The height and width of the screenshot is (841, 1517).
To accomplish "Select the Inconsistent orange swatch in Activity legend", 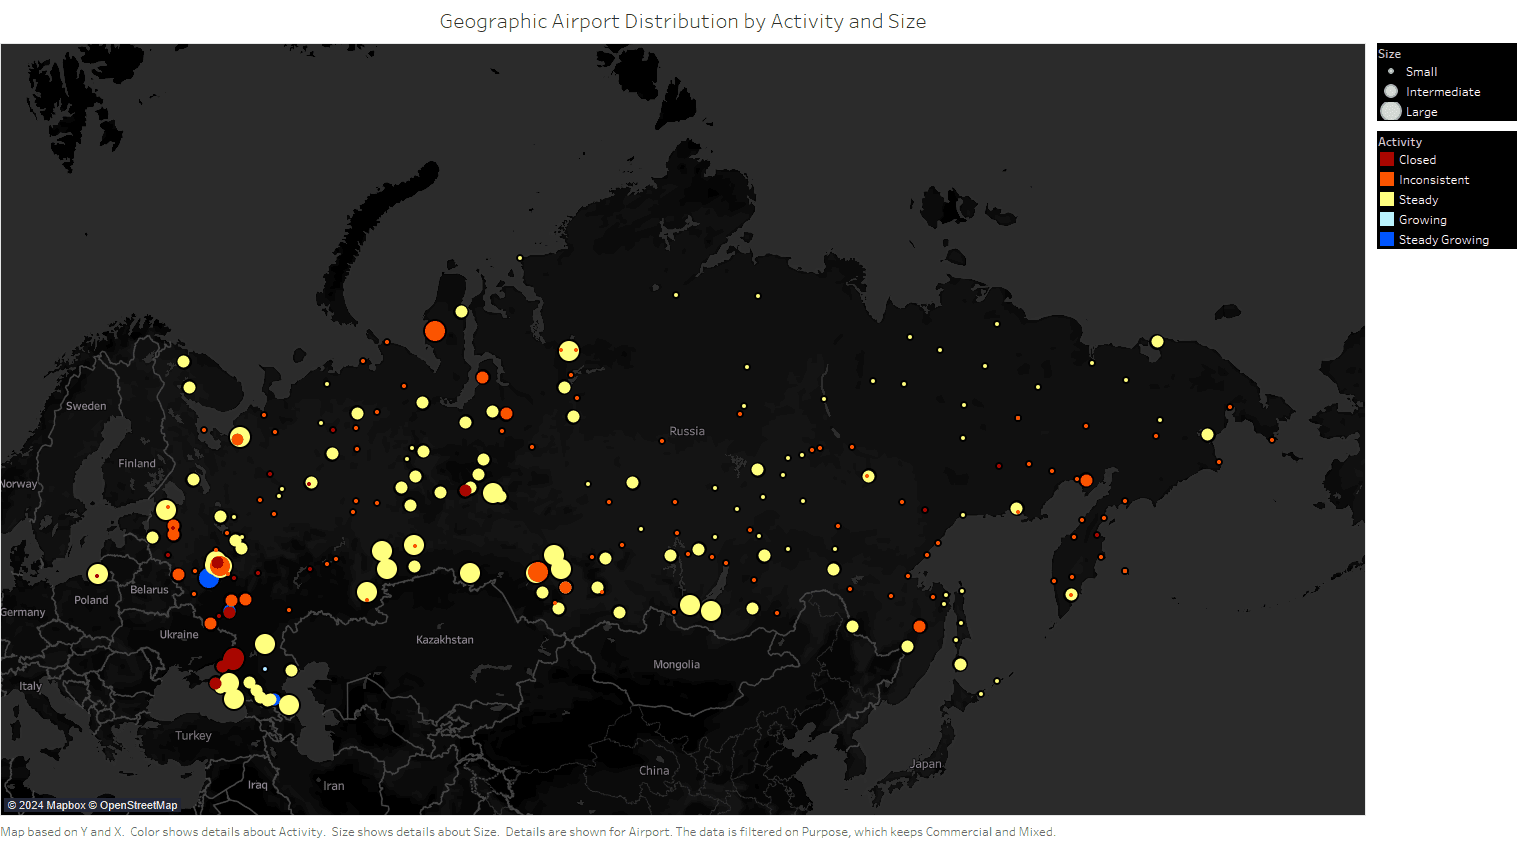I will click(1386, 179).
